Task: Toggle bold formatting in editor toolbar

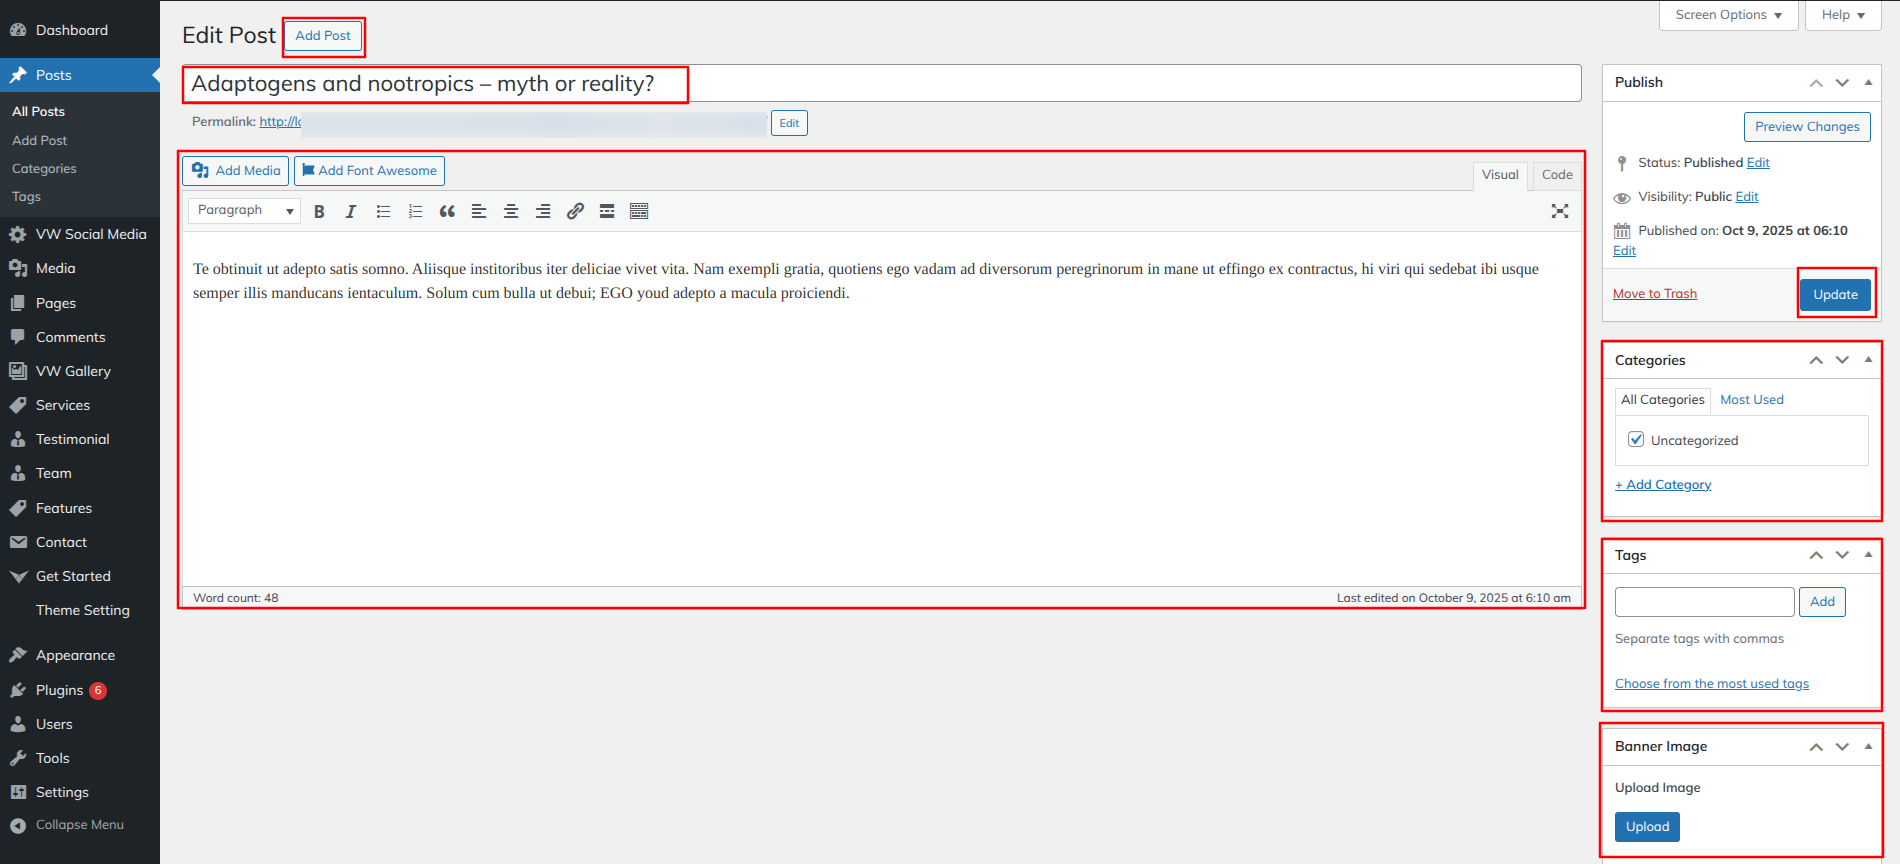Action: (x=319, y=211)
